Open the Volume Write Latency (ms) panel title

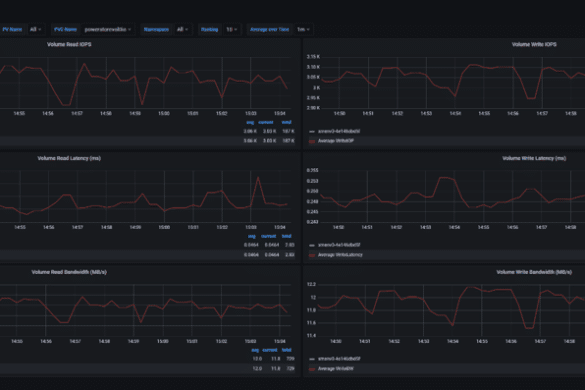click(534, 158)
